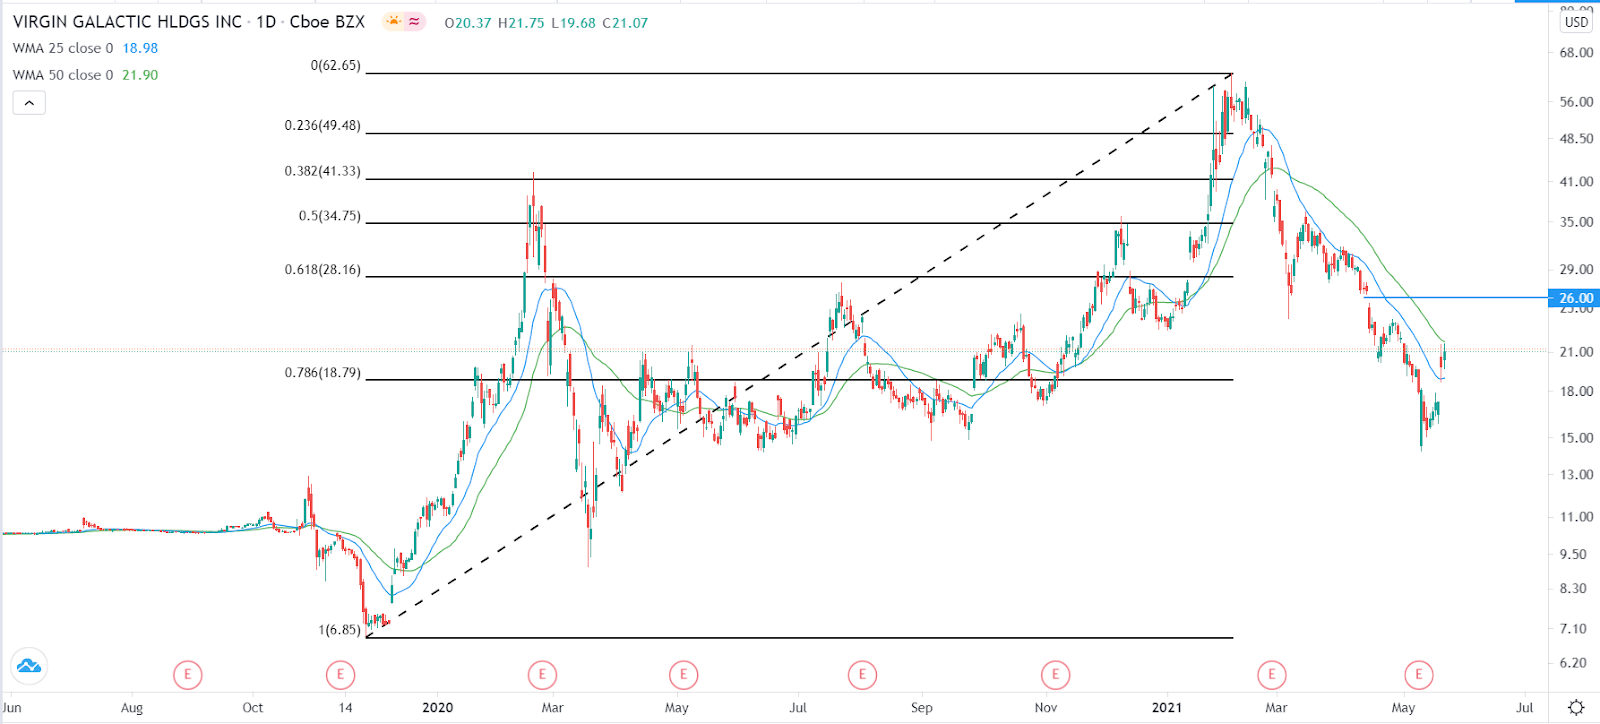Select the 0.618(28.16) Fibonacci level label
Viewport: 1600px width, 724px height.
click(322, 270)
